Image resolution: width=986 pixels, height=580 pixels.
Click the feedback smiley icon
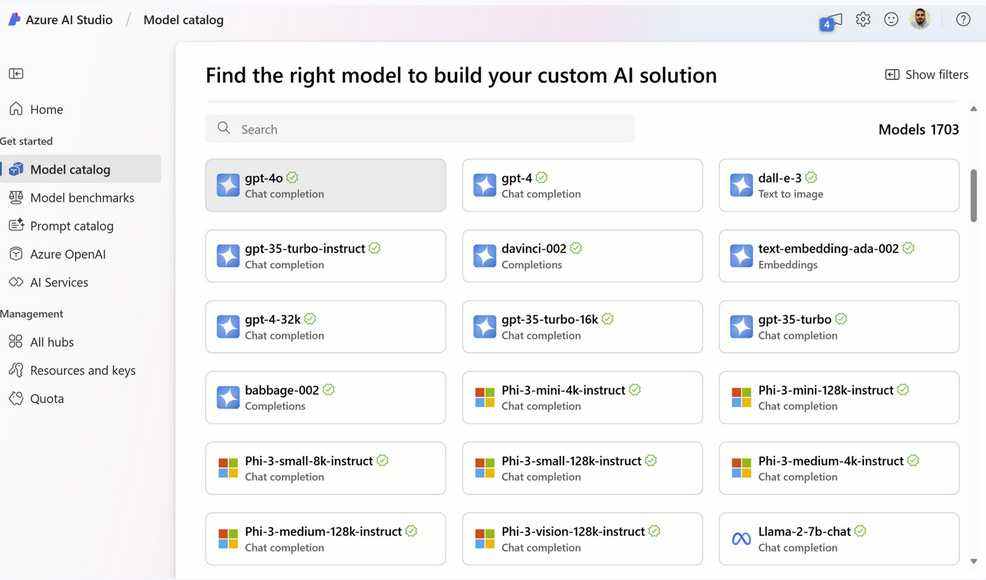tap(891, 20)
